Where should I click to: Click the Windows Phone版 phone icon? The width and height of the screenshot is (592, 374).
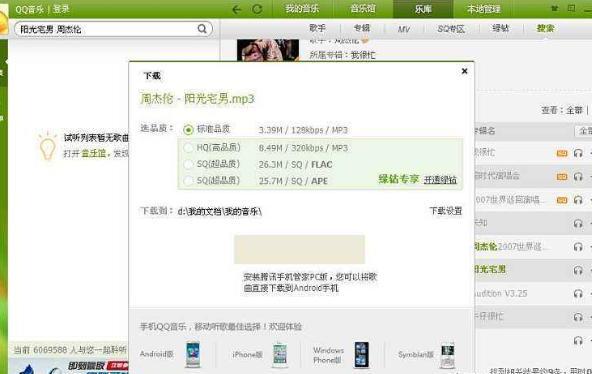361,355
